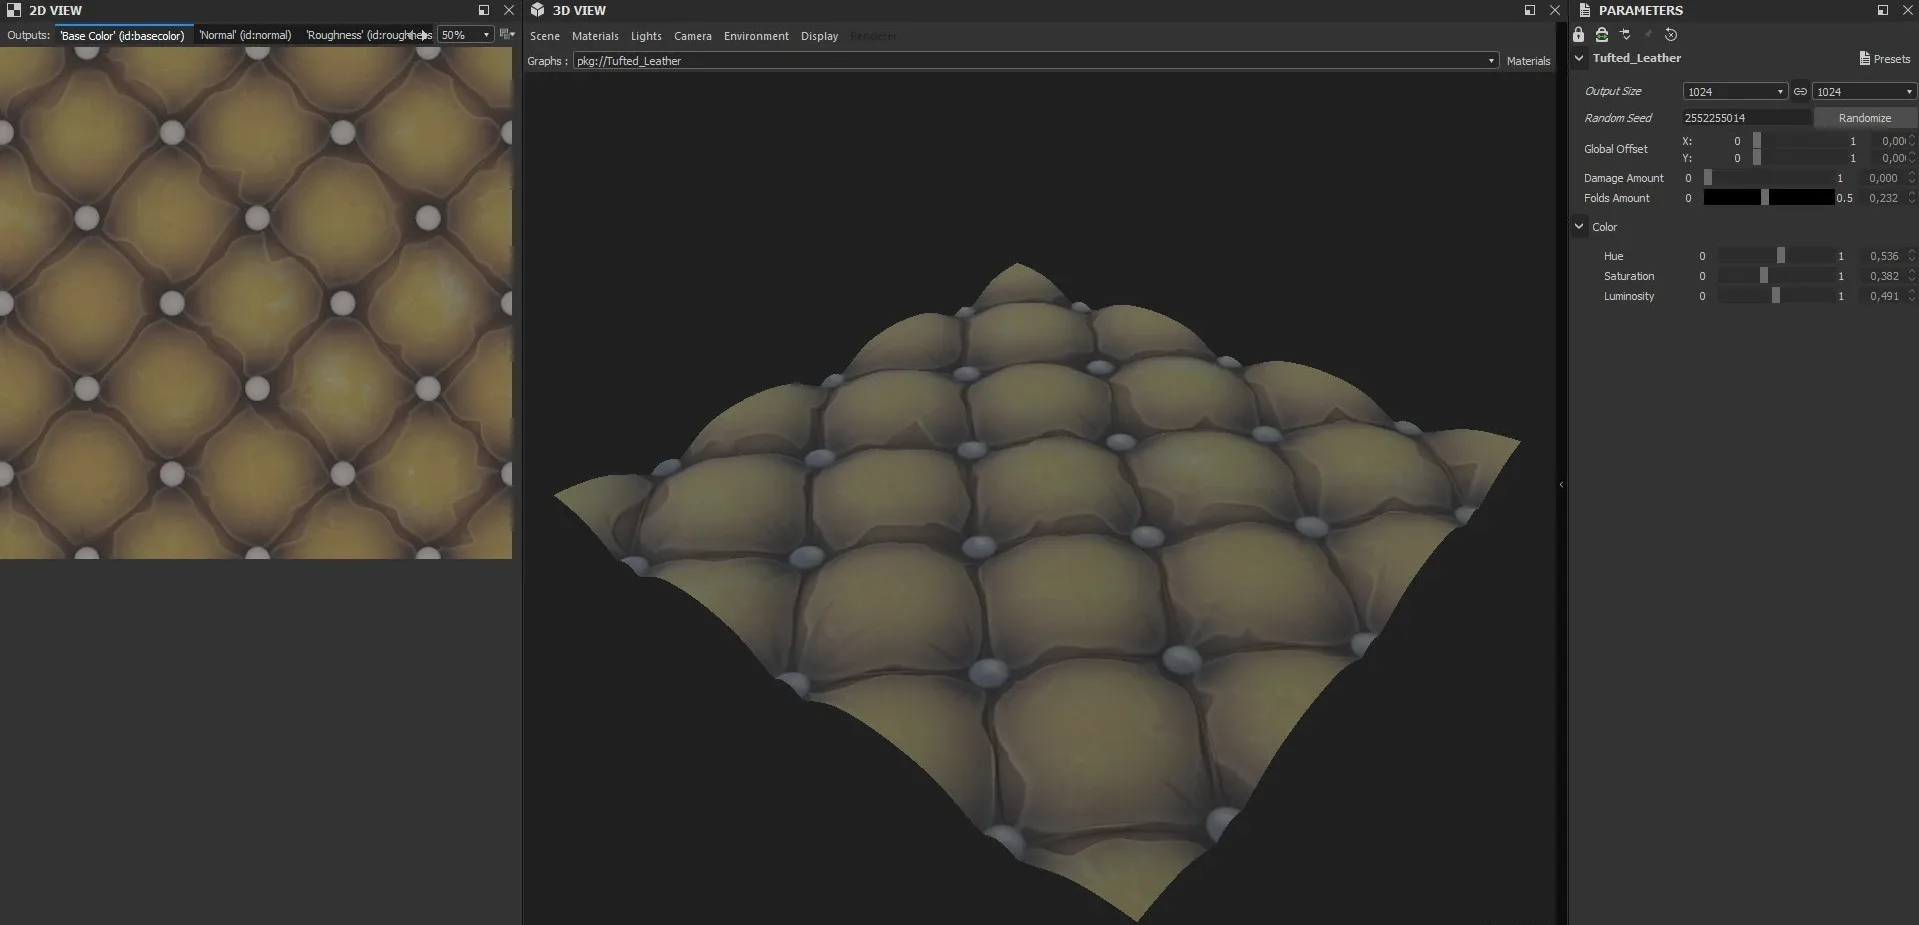Screen dimensions: 1919x925
Task: Click the 3D View cube icon
Action: (538, 10)
